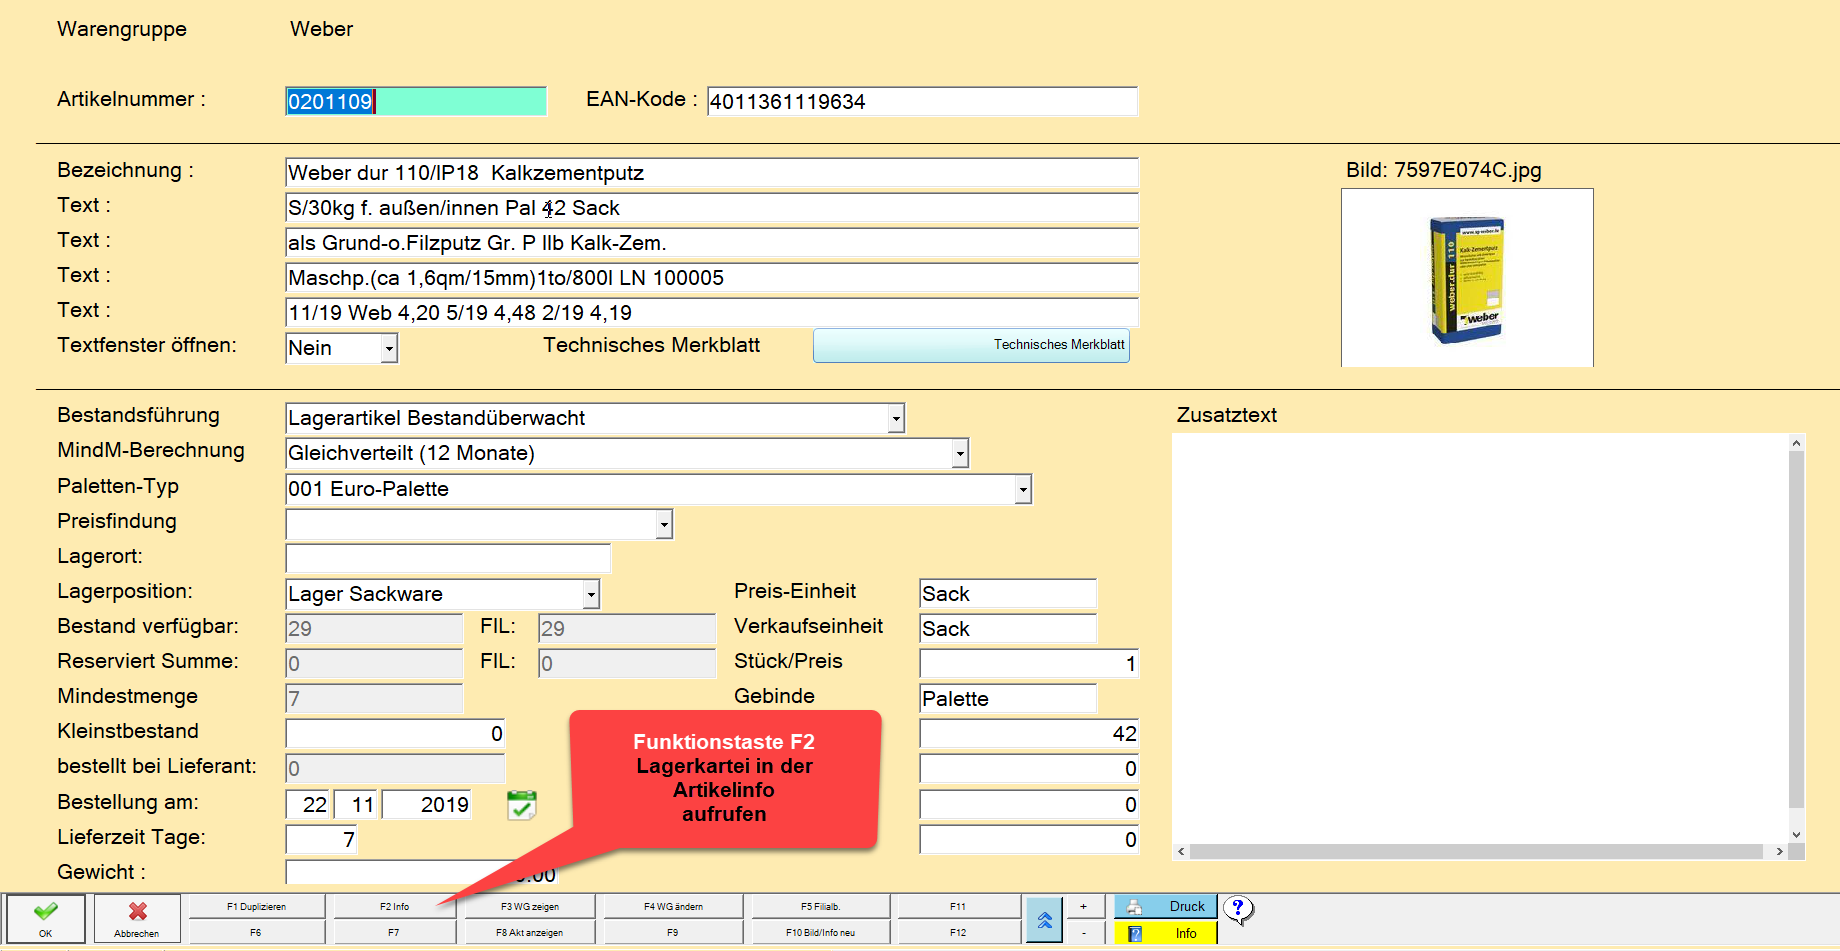Click the Gebinde field showing Palette
This screenshot has width=1840, height=951.
point(1008,698)
